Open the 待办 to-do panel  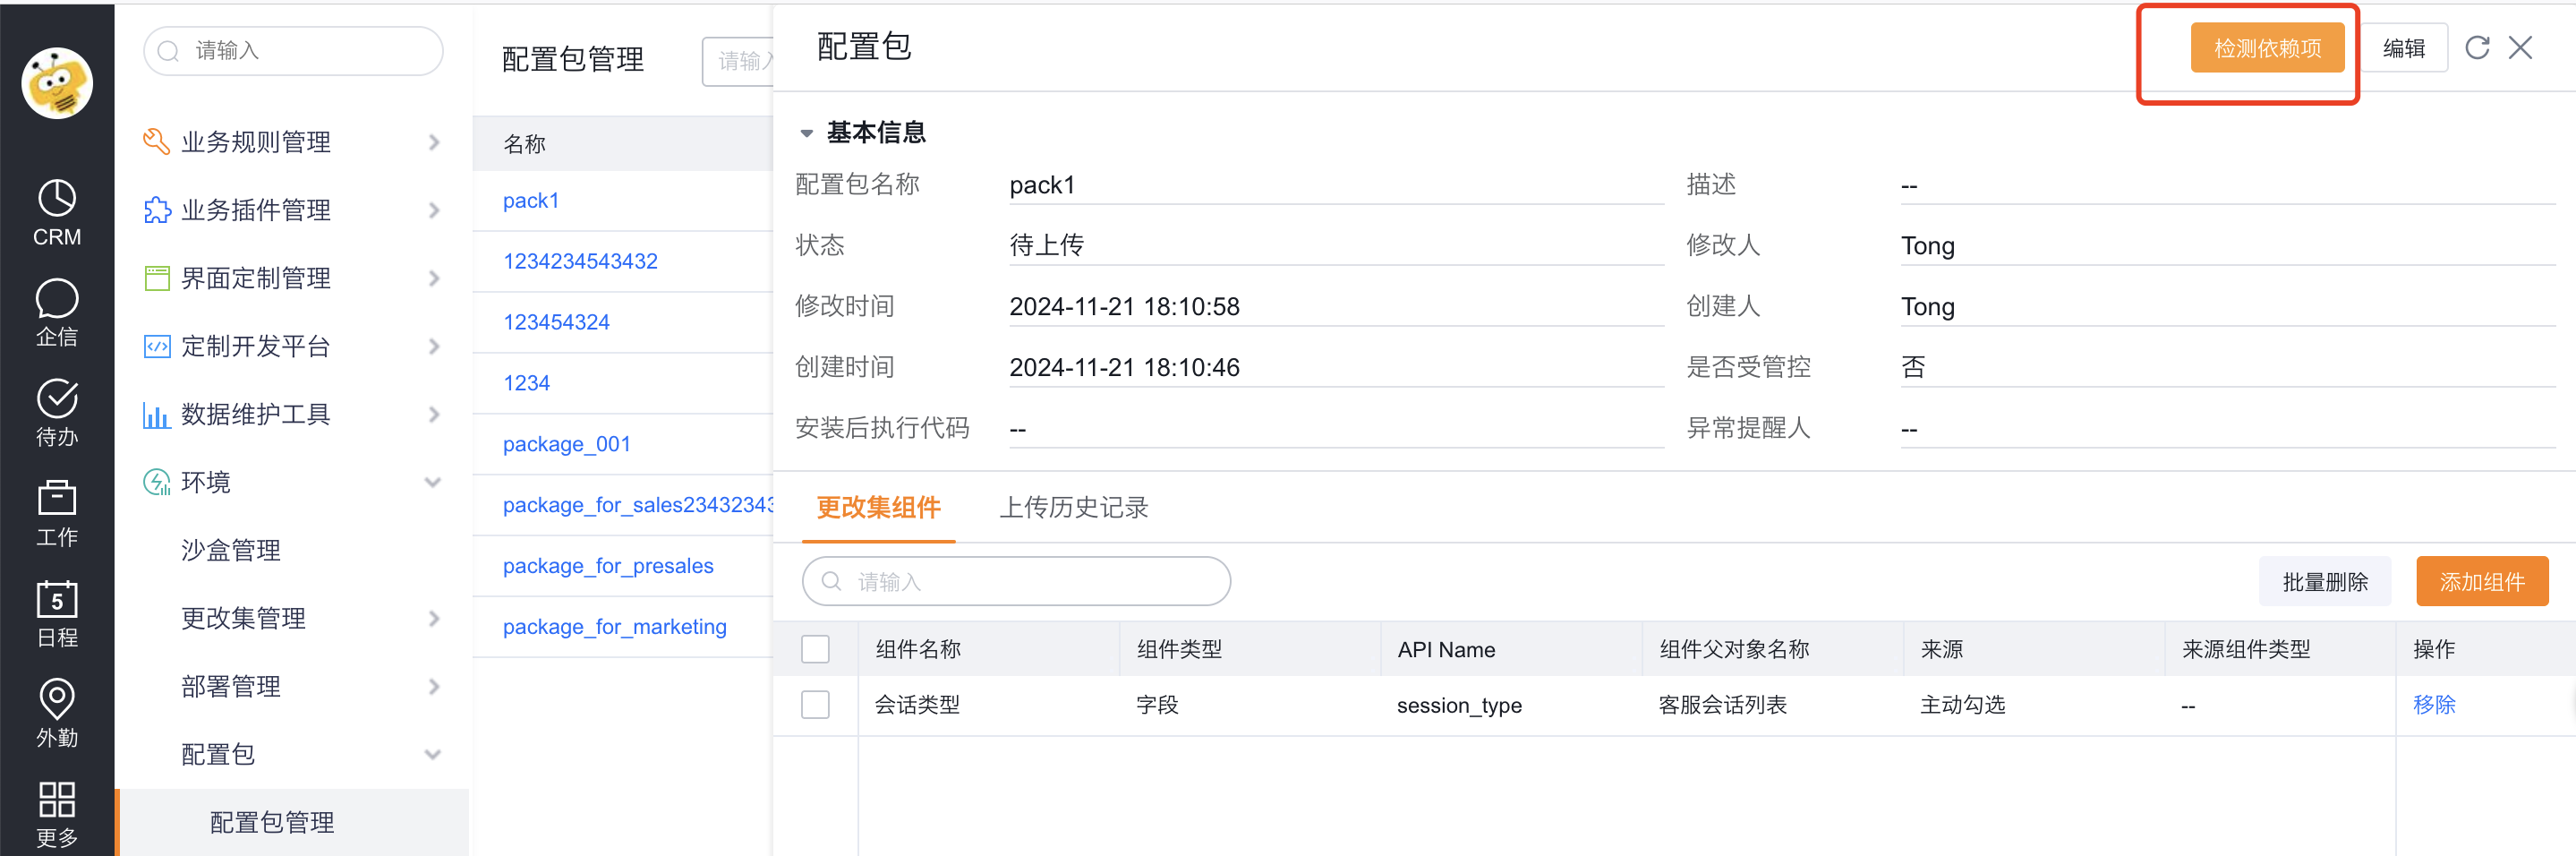57,410
